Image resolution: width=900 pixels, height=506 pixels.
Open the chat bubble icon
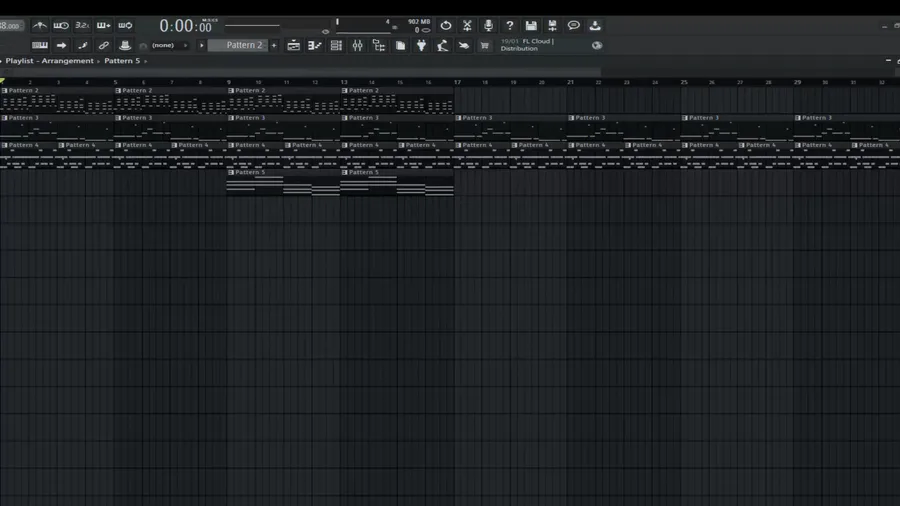[573, 25]
